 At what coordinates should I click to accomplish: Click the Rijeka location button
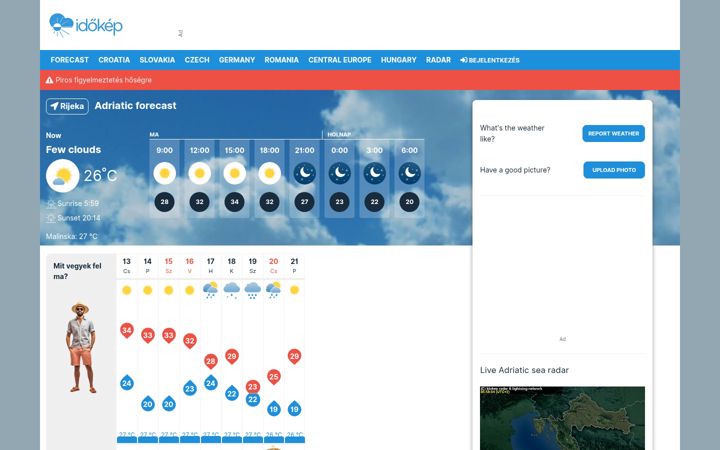(67, 106)
